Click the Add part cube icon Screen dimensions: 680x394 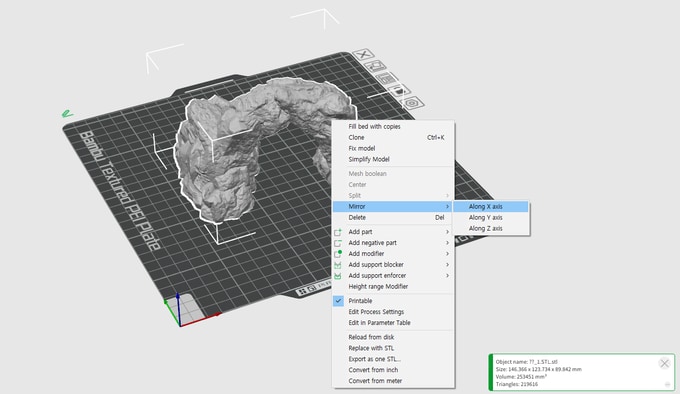[x=338, y=232]
